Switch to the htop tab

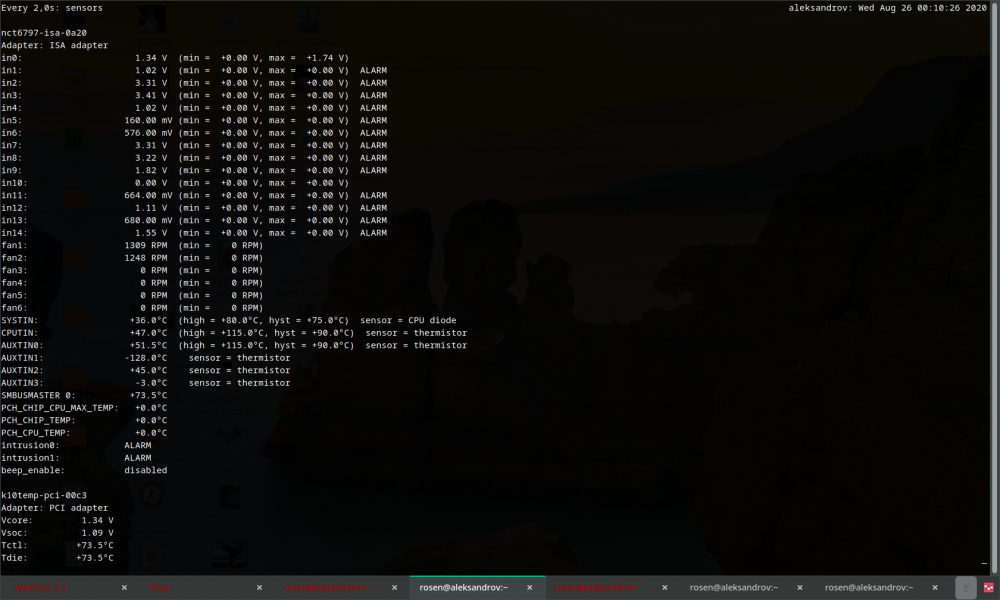(159, 588)
